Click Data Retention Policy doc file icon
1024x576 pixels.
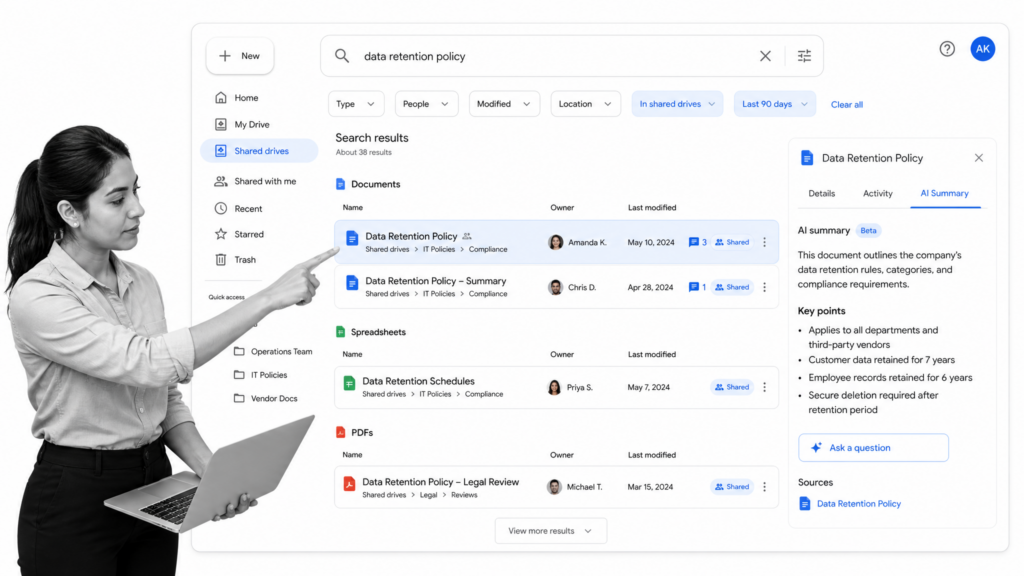click(x=352, y=238)
